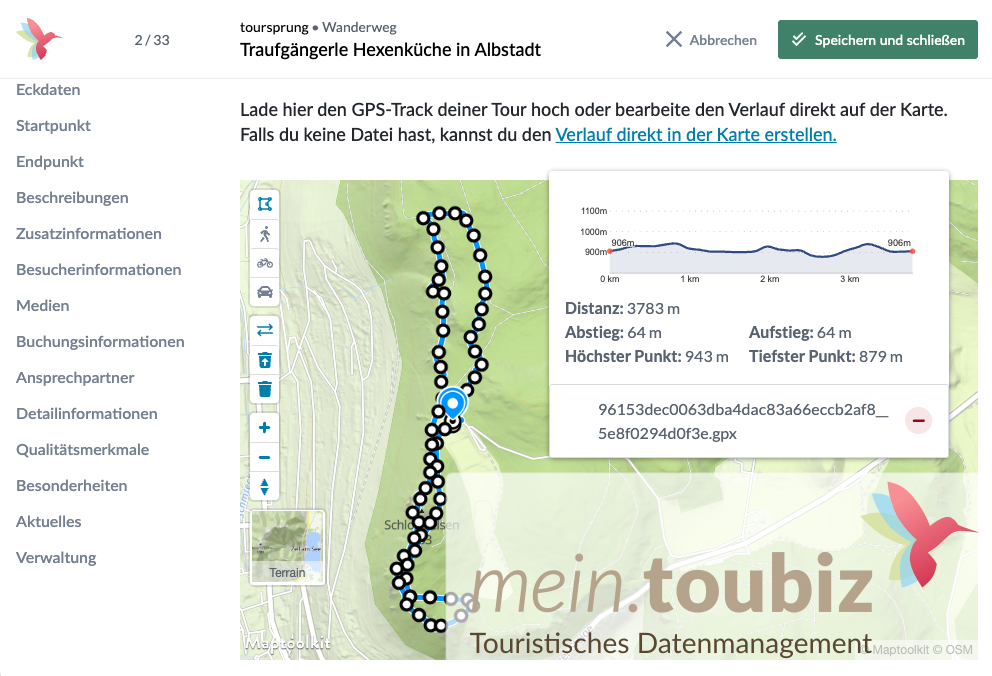Viewport: 992px width, 676px height.
Task: Open the Startpunkt section
Action: tap(53, 126)
